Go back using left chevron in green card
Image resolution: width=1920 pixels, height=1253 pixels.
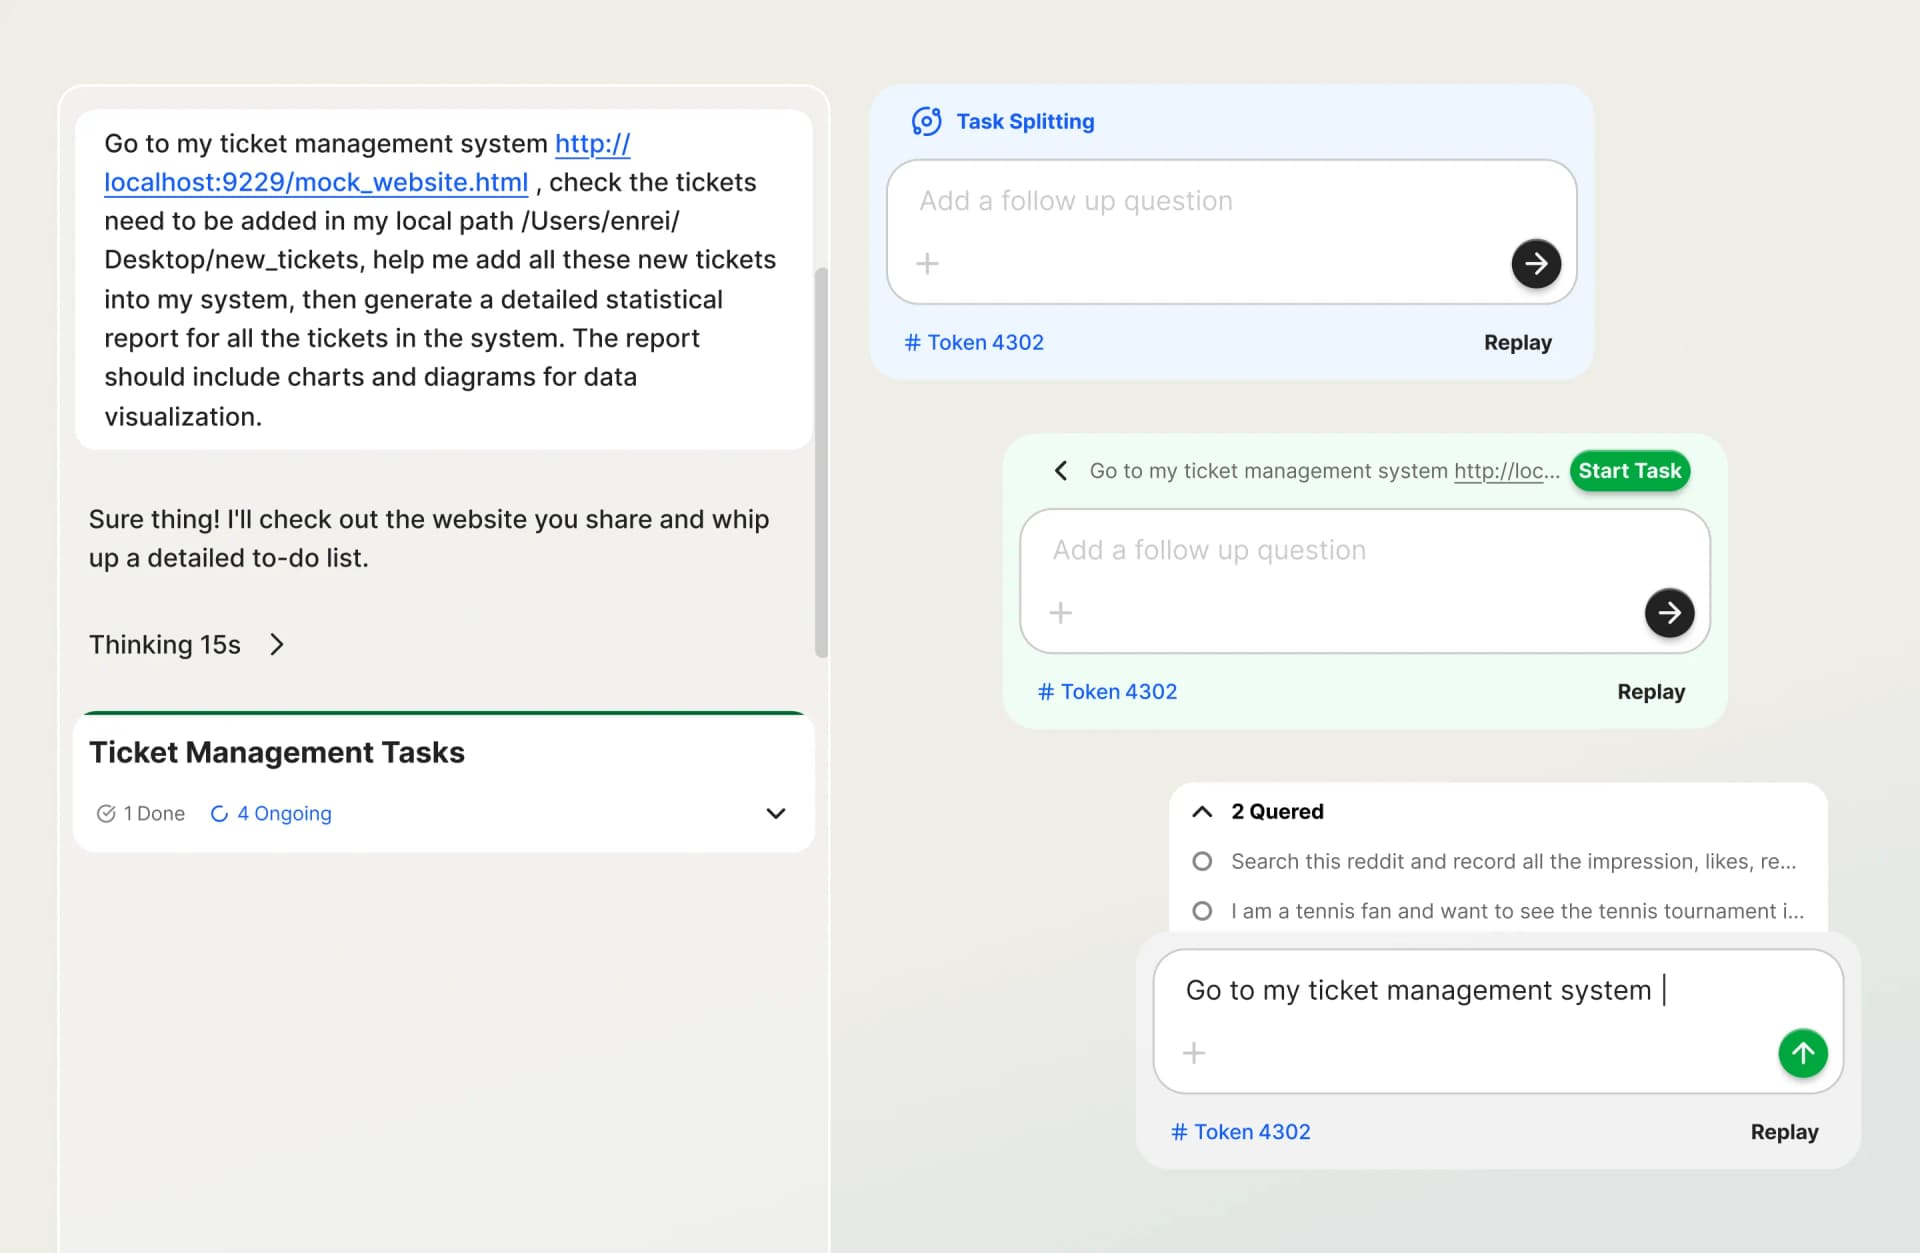coord(1061,470)
